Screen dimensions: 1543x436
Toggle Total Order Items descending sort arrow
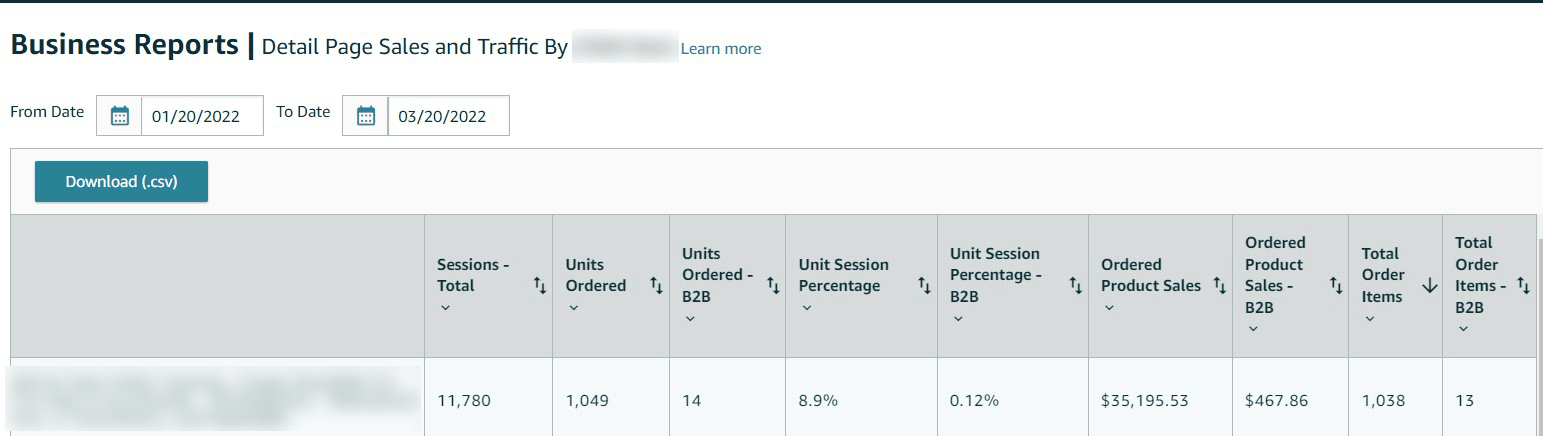1429,286
